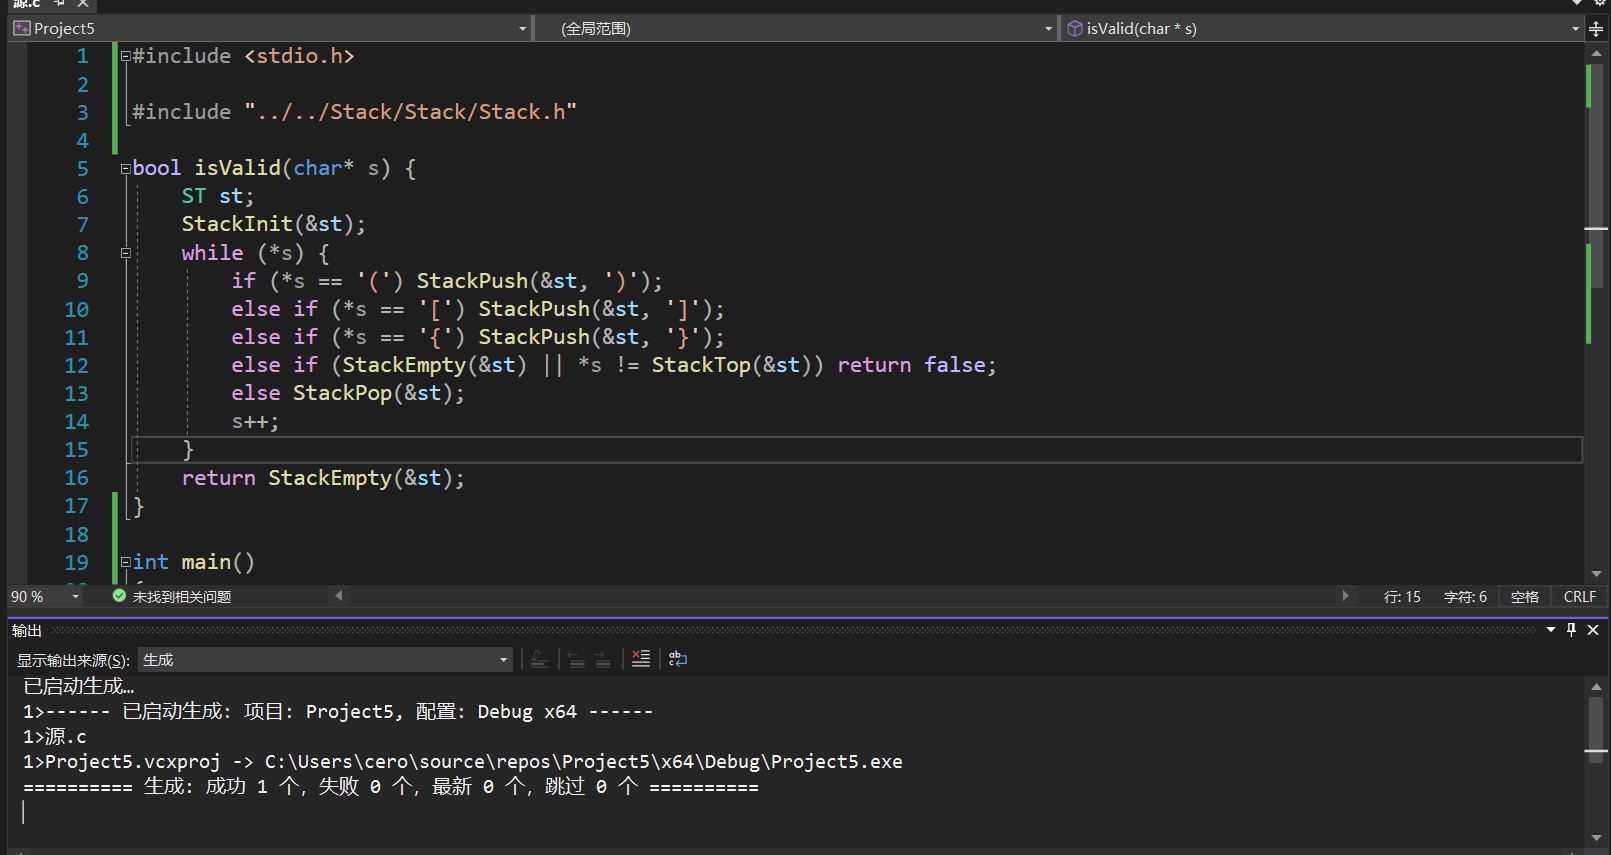Click the 生成: 成功 1 个 summary line
The height and width of the screenshot is (855, 1611).
coord(390,787)
